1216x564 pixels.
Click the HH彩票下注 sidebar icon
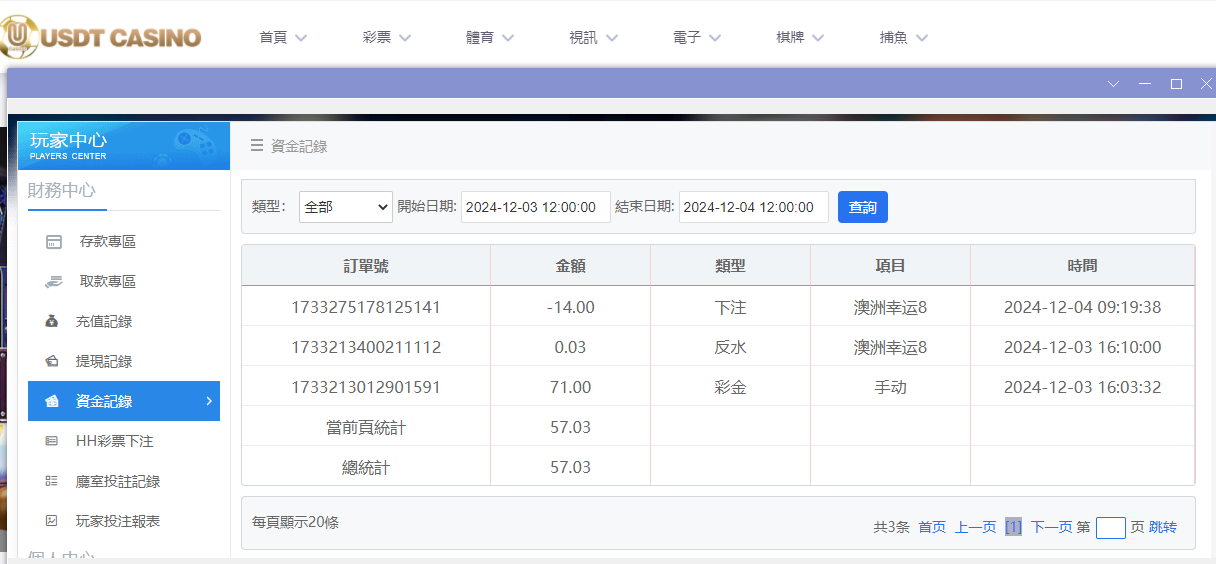[x=51, y=441]
